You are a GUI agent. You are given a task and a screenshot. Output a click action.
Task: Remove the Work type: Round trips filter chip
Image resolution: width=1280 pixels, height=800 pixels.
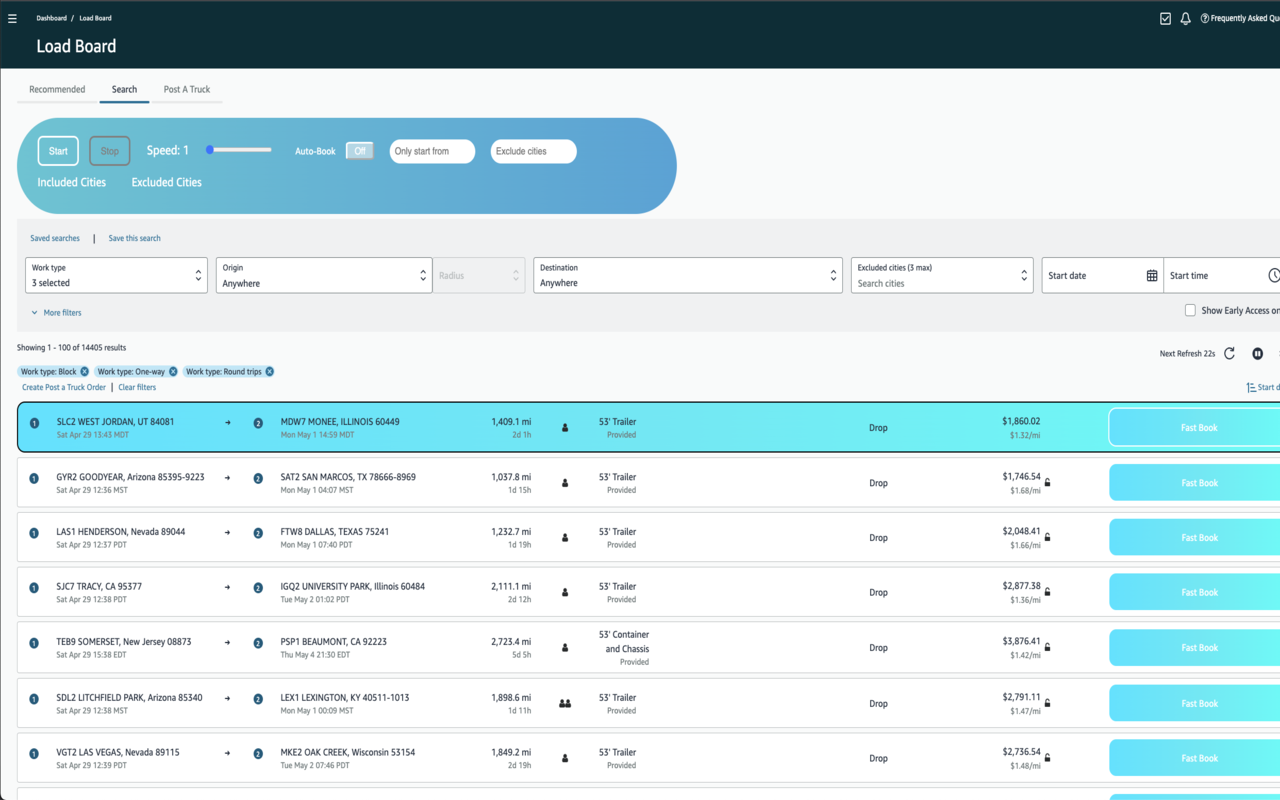click(269, 371)
